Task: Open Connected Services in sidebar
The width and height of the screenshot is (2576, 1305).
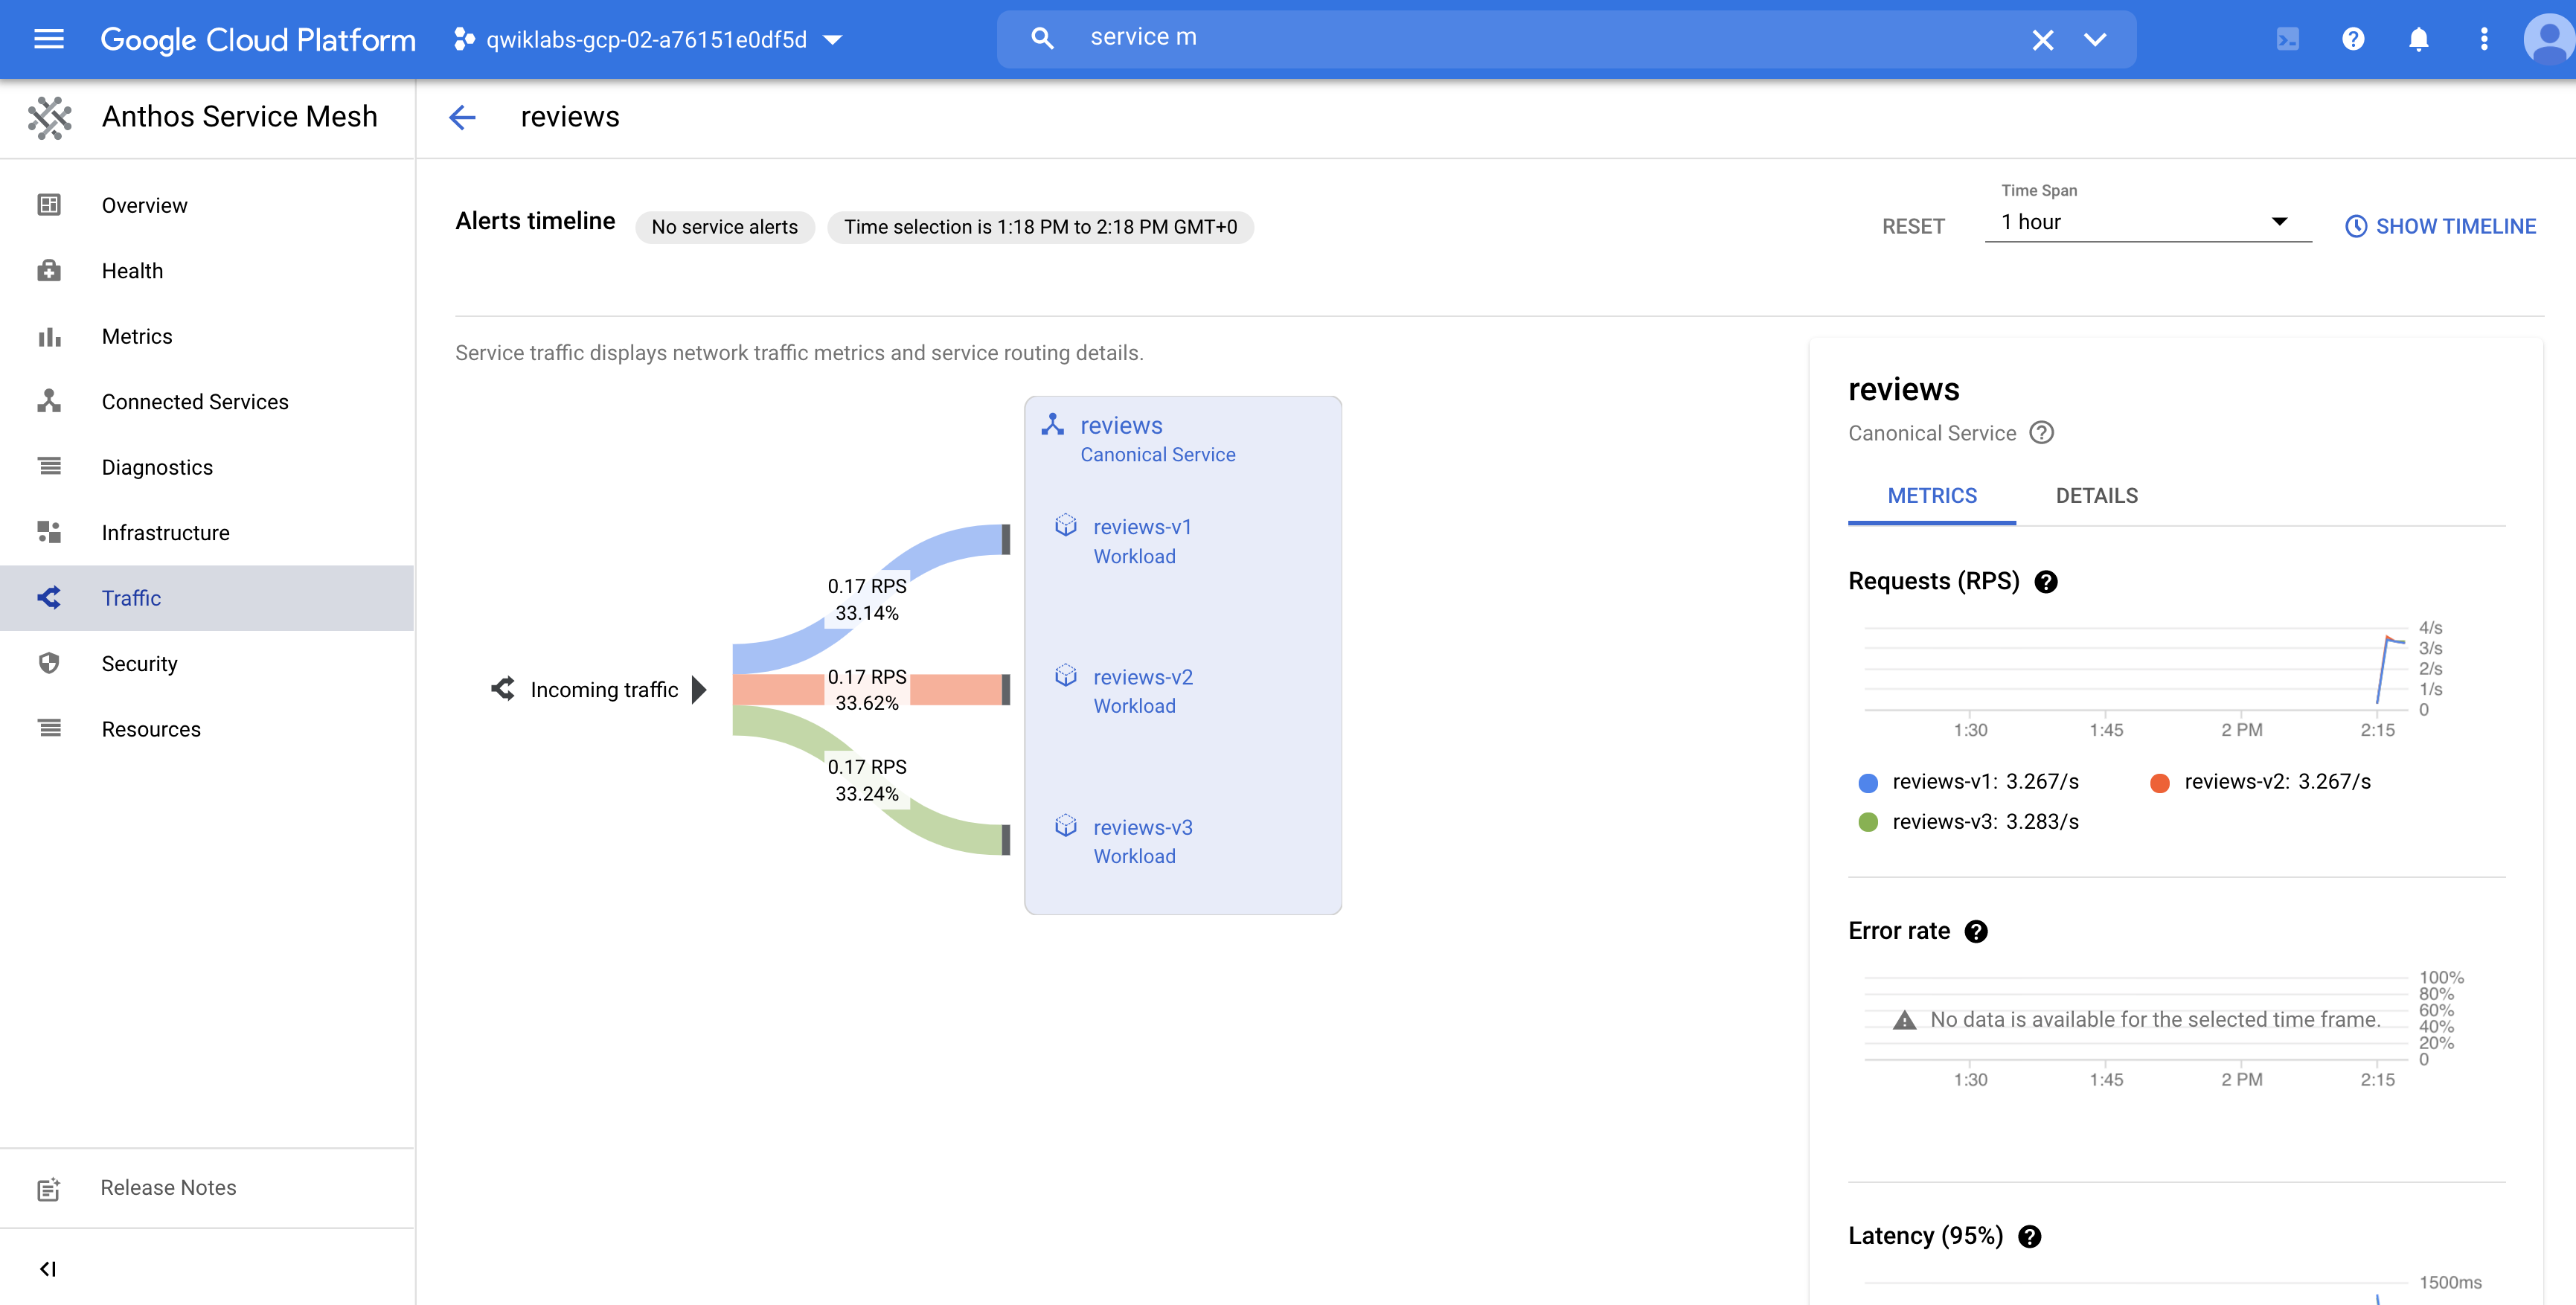Action: (x=207, y=402)
